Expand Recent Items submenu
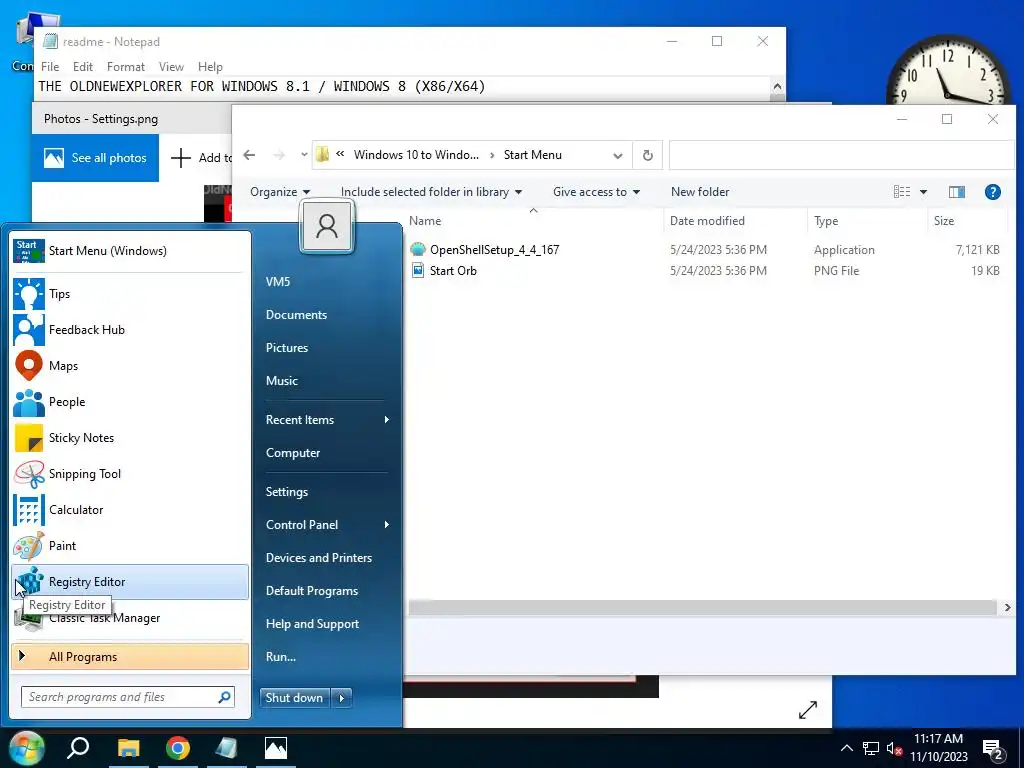The image size is (1024, 768). pyautogui.click(x=327, y=420)
